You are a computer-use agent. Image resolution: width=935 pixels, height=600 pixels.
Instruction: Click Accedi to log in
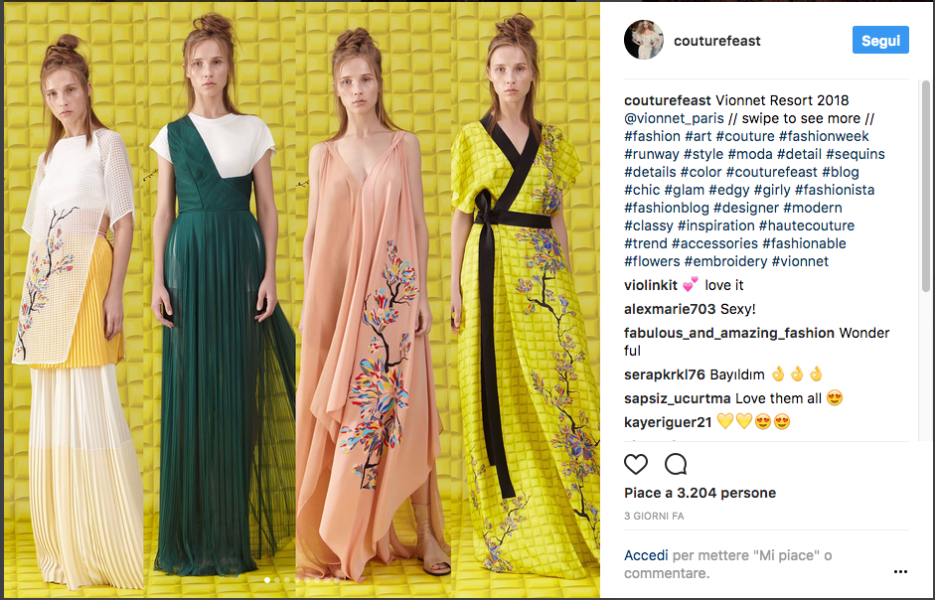pos(646,555)
